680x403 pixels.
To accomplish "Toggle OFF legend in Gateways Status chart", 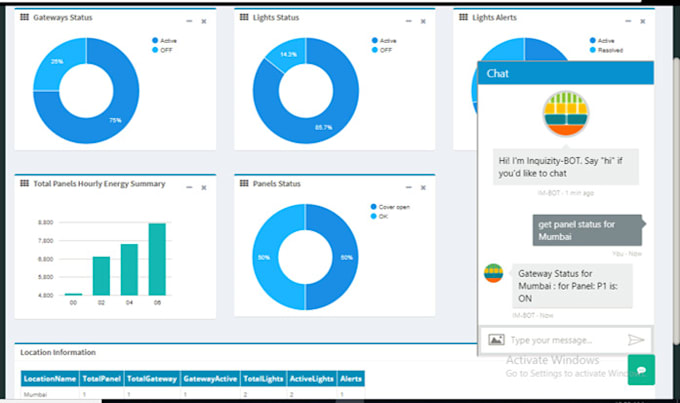I will [x=162, y=50].
